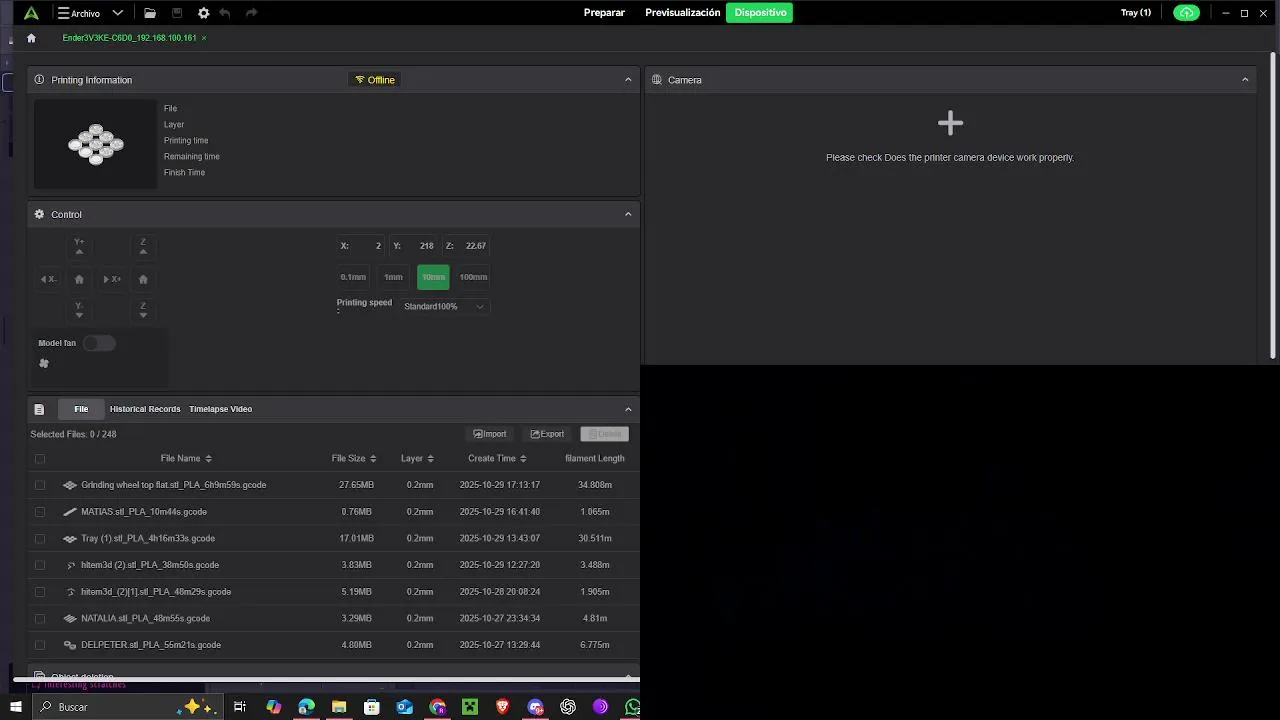The image size is (1280, 720).
Task: Open Microsoft Edge from taskbar
Action: click(x=306, y=707)
